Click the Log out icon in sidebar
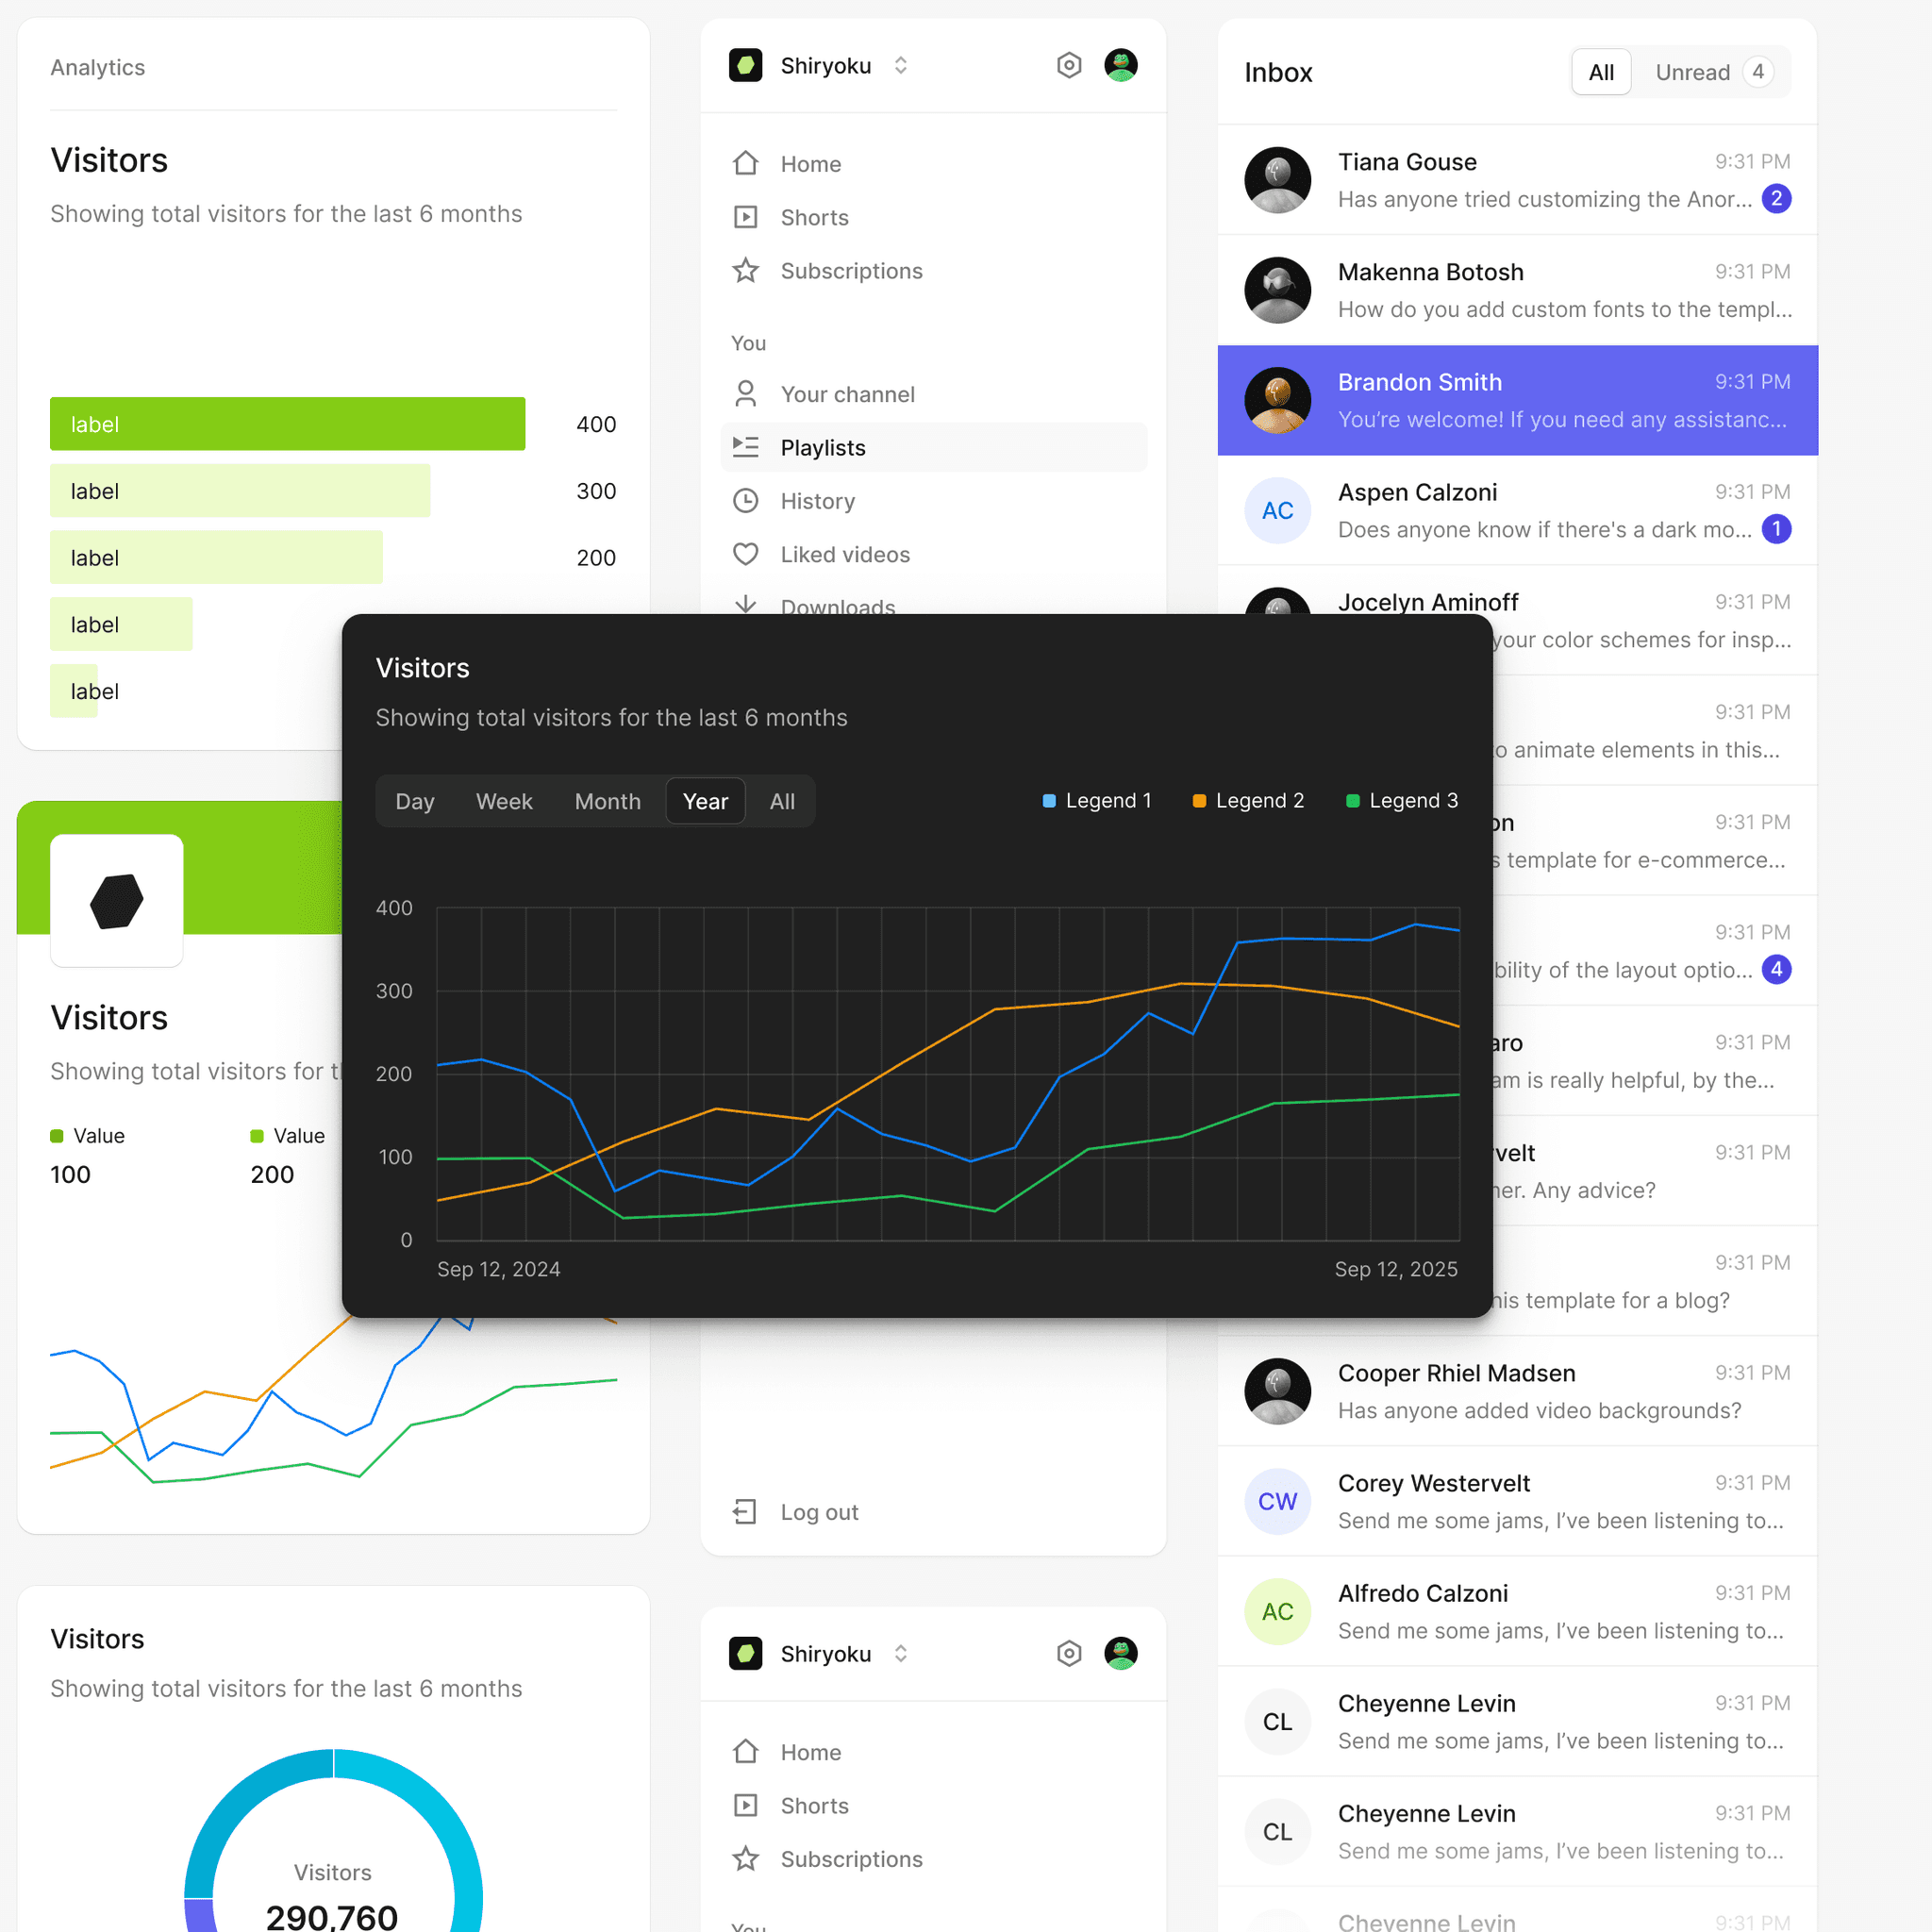The image size is (1932, 1932). point(745,1513)
